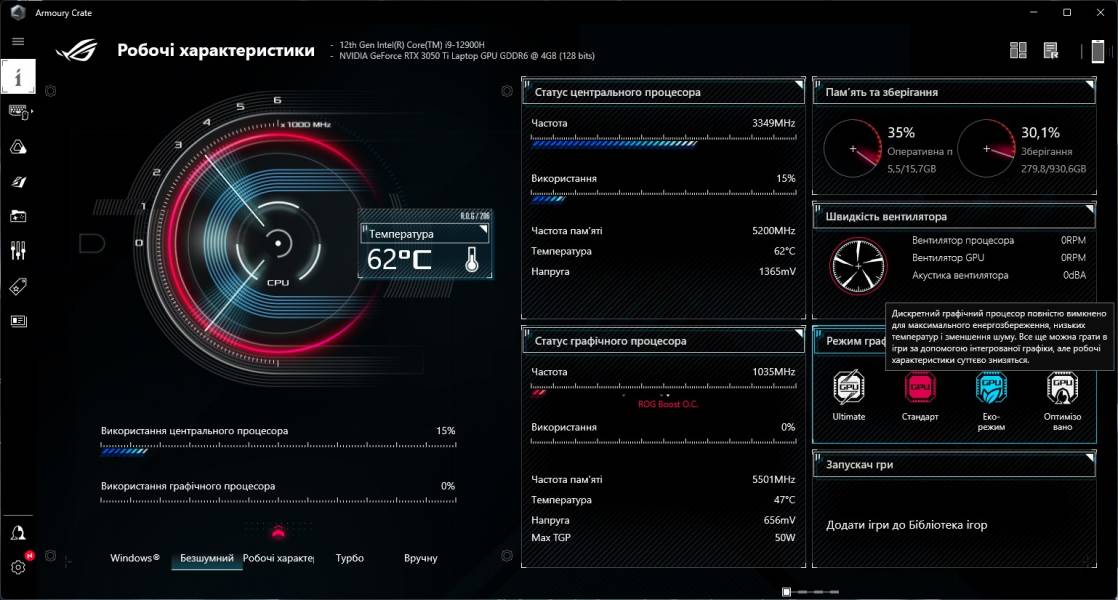Open the settings gear icon
The image size is (1118, 600).
pyautogui.click(x=18, y=567)
